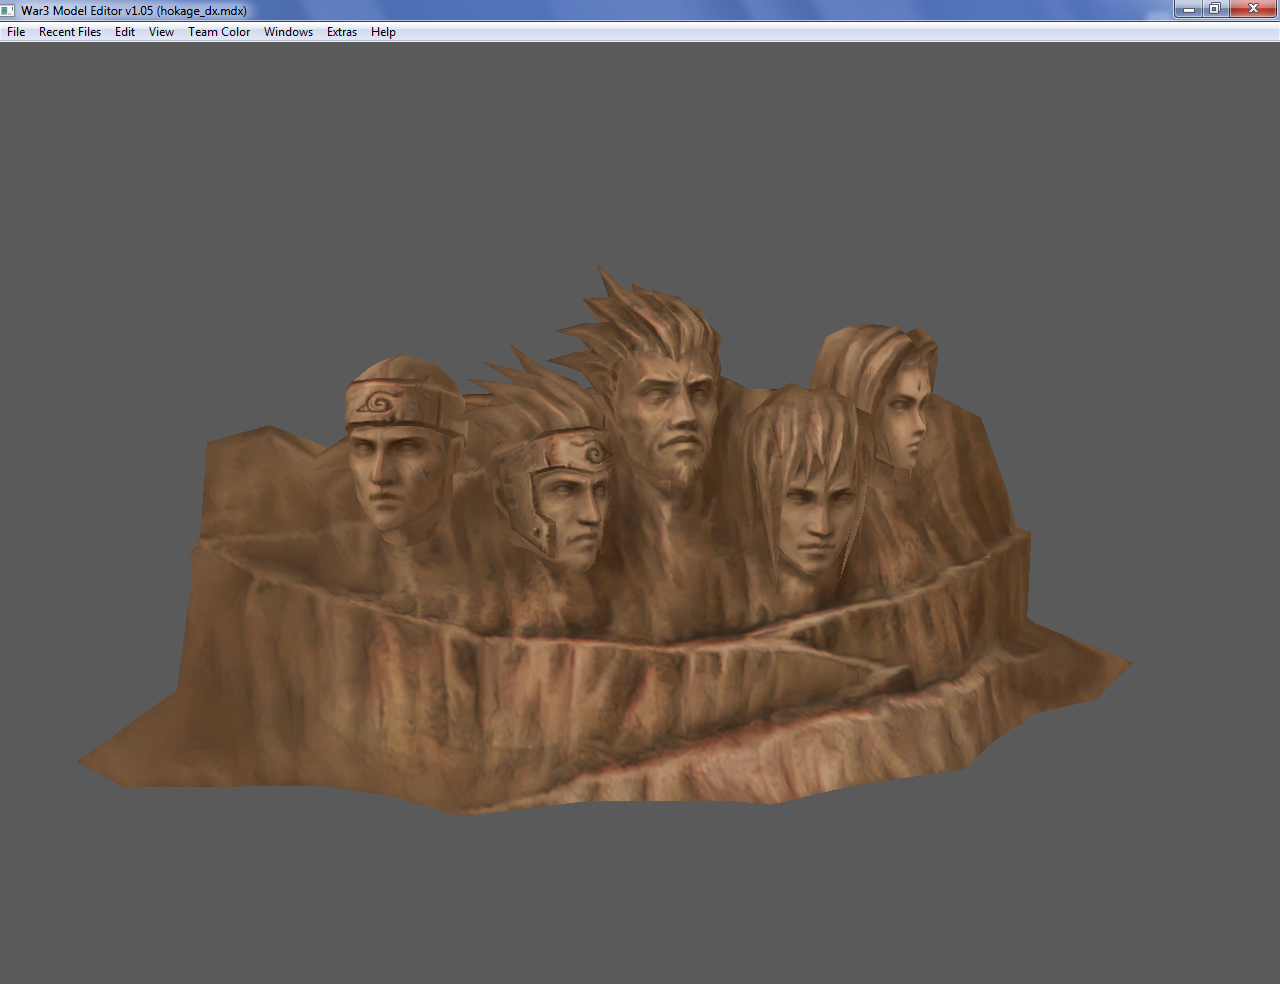Minimize the War3 Model Editor window
1280x984 pixels.
tap(1189, 9)
